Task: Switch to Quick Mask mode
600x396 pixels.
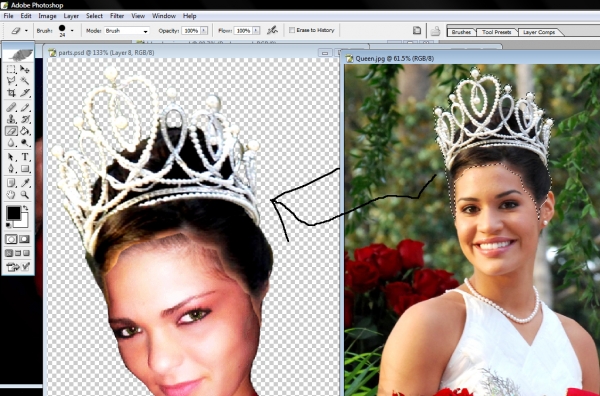Action: pyautogui.click(x=24, y=240)
